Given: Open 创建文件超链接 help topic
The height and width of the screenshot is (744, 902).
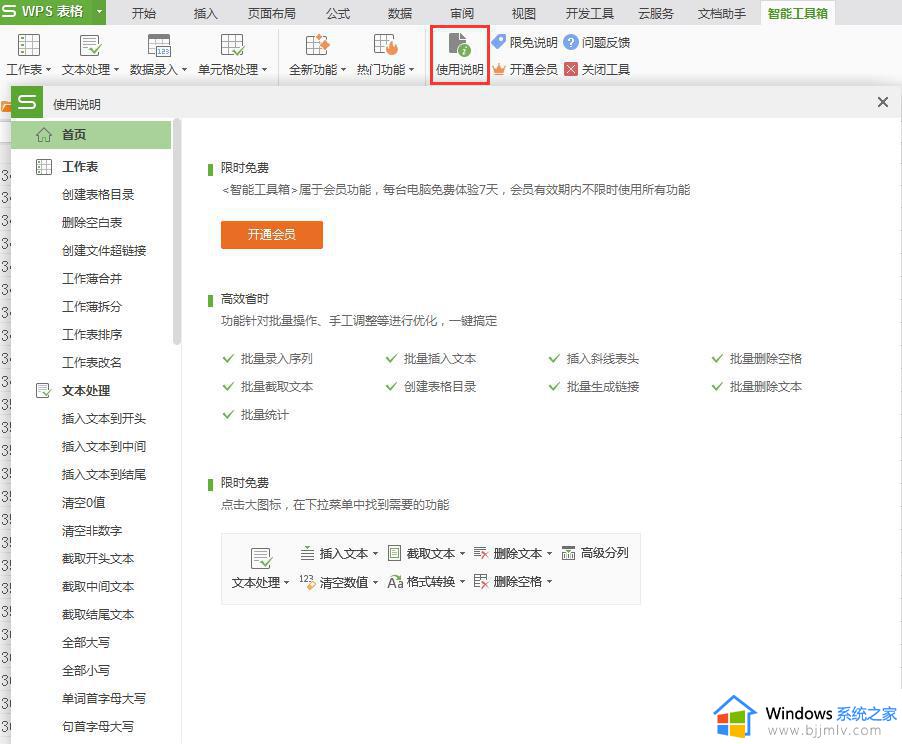Looking at the screenshot, I should (104, 251).
